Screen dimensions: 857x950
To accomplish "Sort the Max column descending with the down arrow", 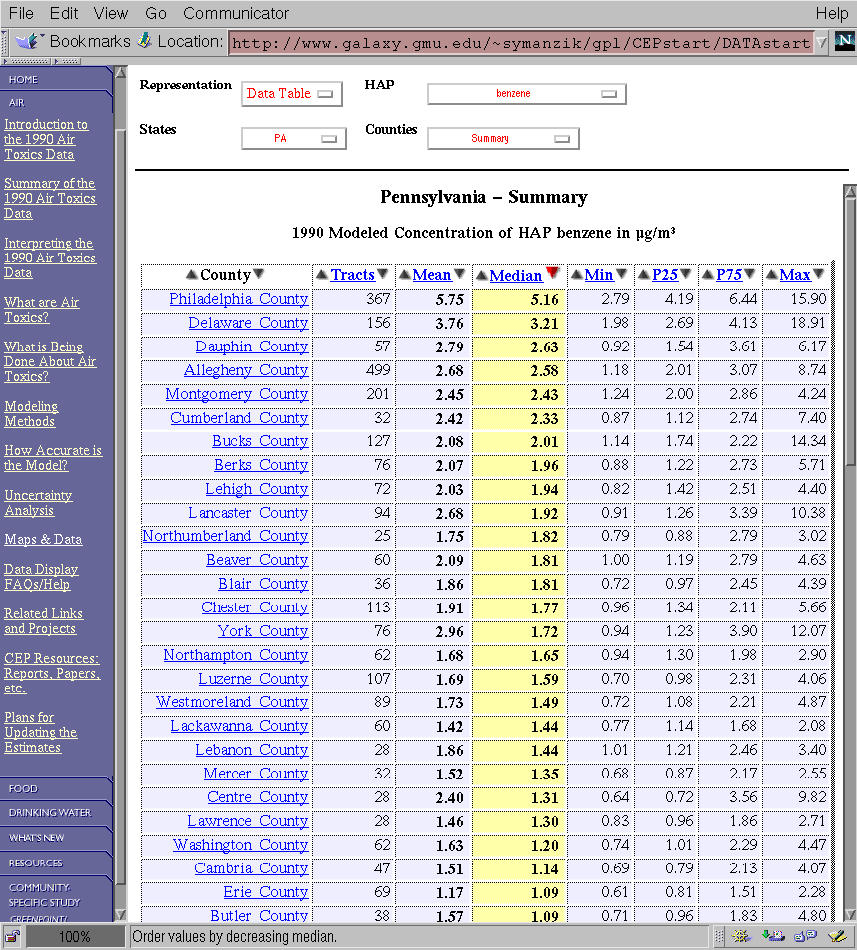I will 819,275.
